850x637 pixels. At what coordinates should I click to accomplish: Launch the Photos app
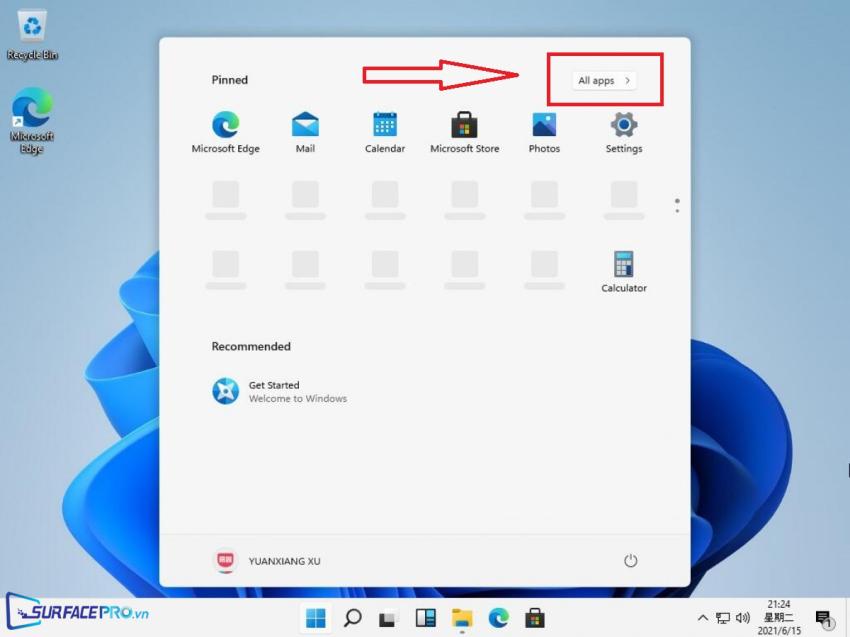pos(544,133)
